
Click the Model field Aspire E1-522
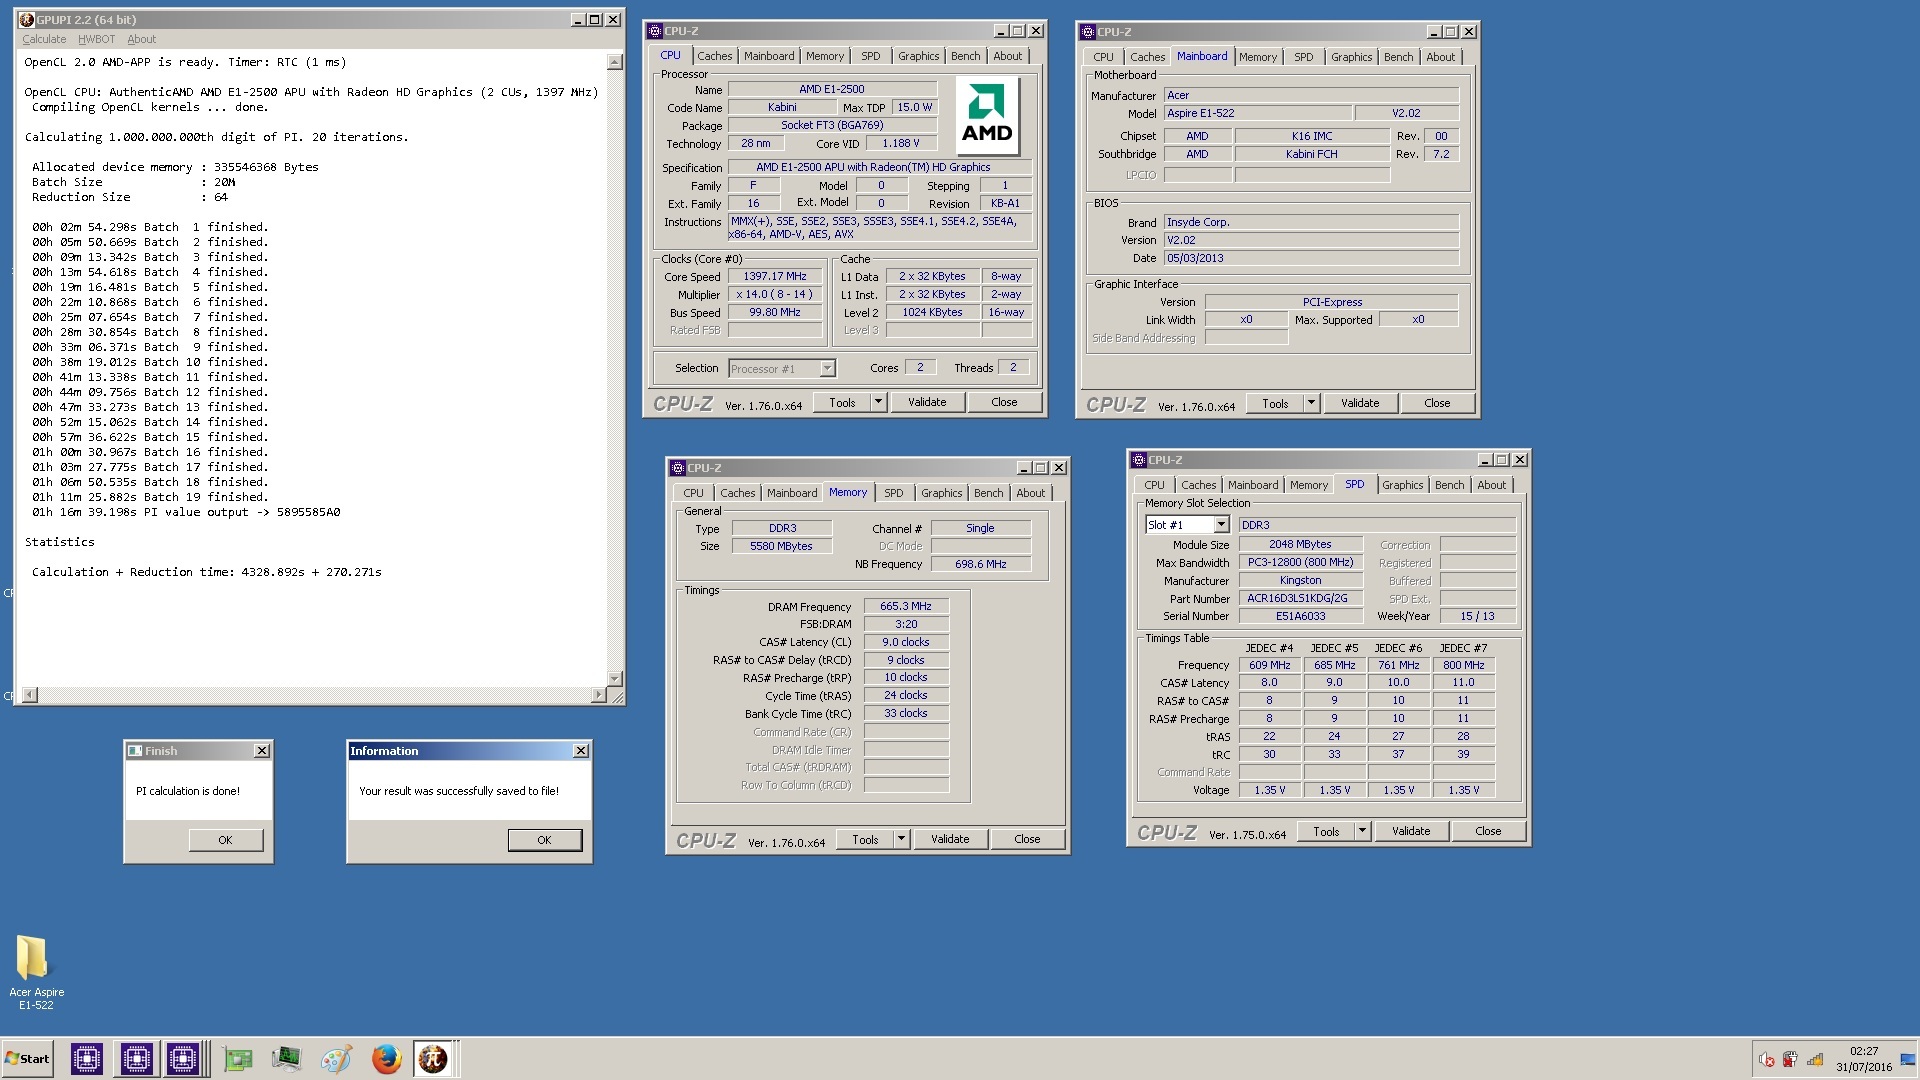tap(1258, 114)
